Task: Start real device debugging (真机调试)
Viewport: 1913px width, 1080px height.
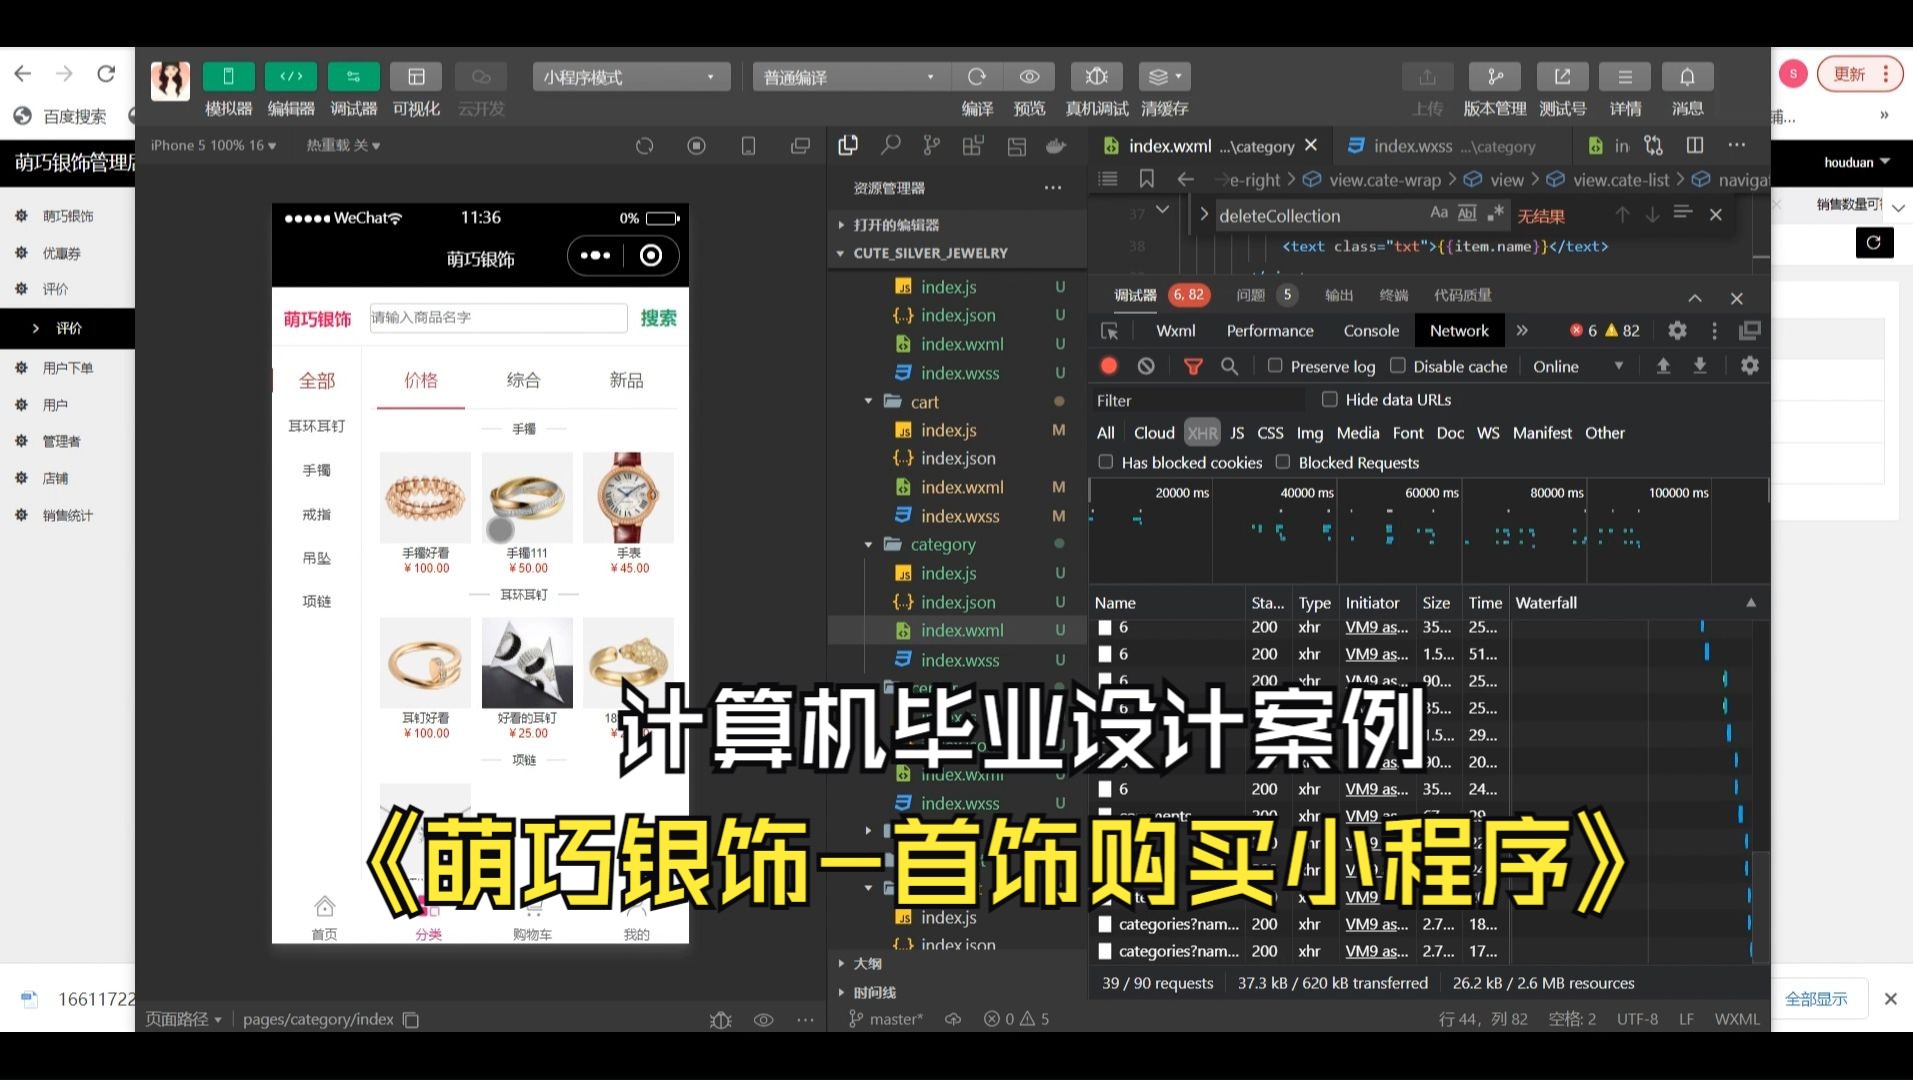Action: point(1096,77)
